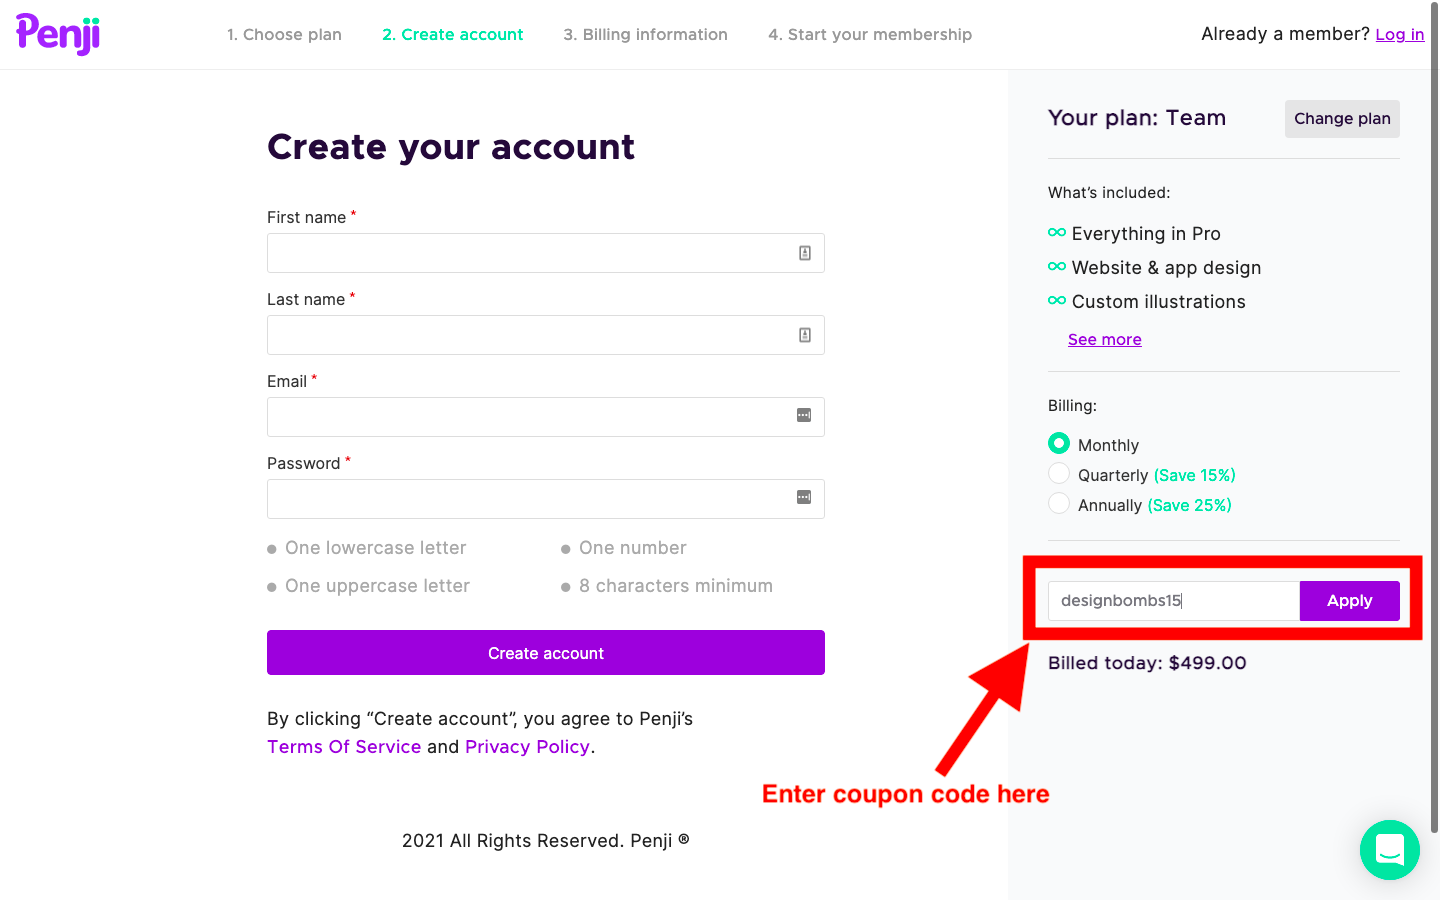The width and height of the screenshot is (1440, 900).
Task: Go to Start your membership step
Action: [x=870, y=35]
